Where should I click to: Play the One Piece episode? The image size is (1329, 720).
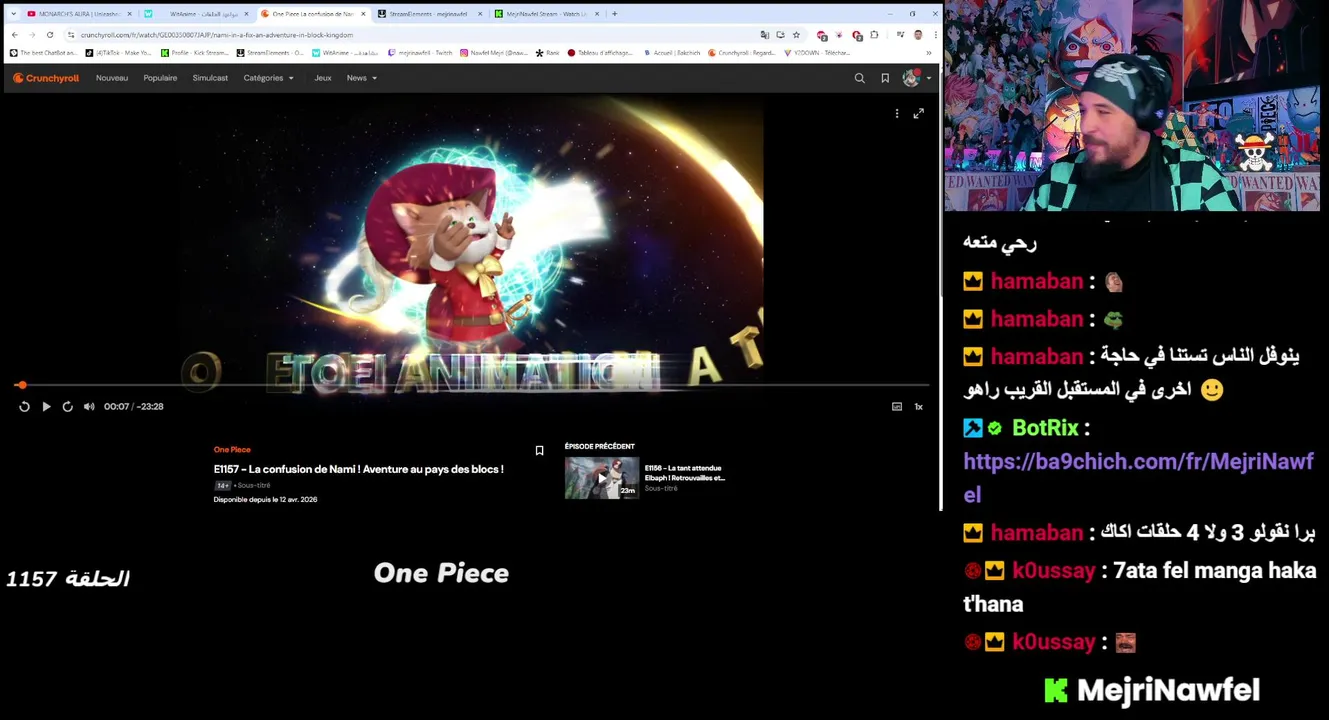(x=46, y=406)
